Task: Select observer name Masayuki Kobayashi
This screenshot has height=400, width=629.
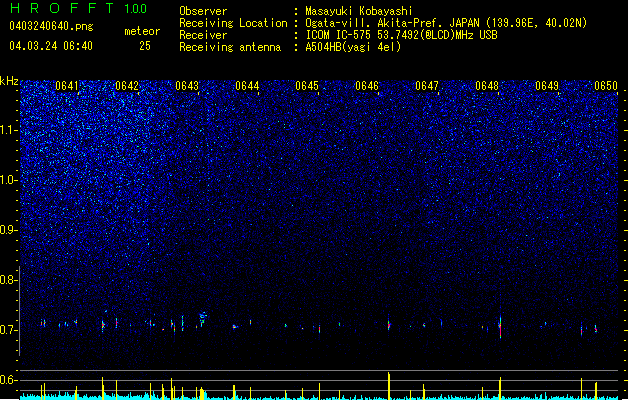Action: pyautogui.click(x=359, y=11)
